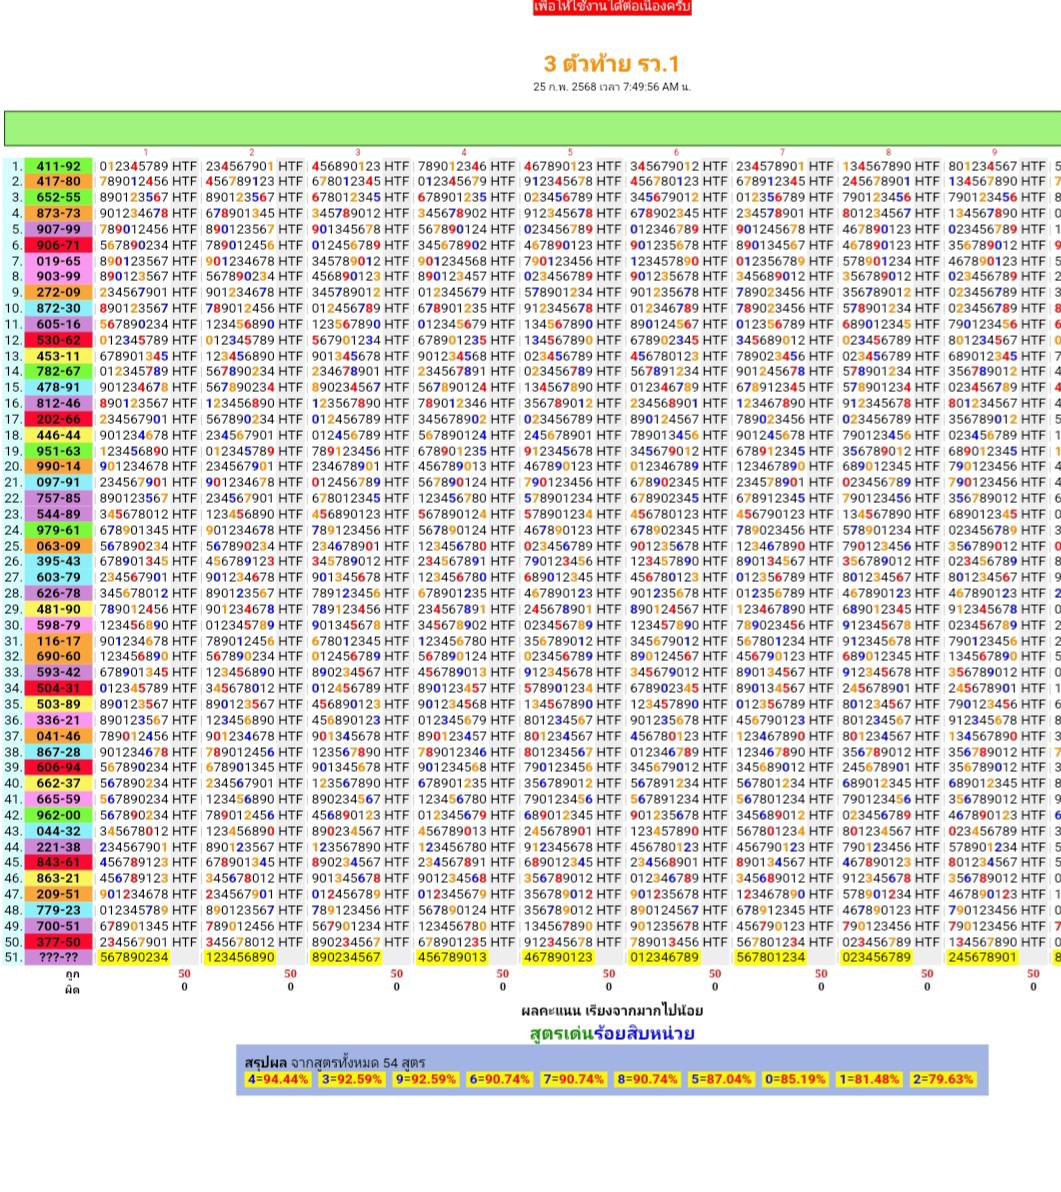The image size is (1061, 1192).
Task: Select column header number 9
Action: point(994,153)
